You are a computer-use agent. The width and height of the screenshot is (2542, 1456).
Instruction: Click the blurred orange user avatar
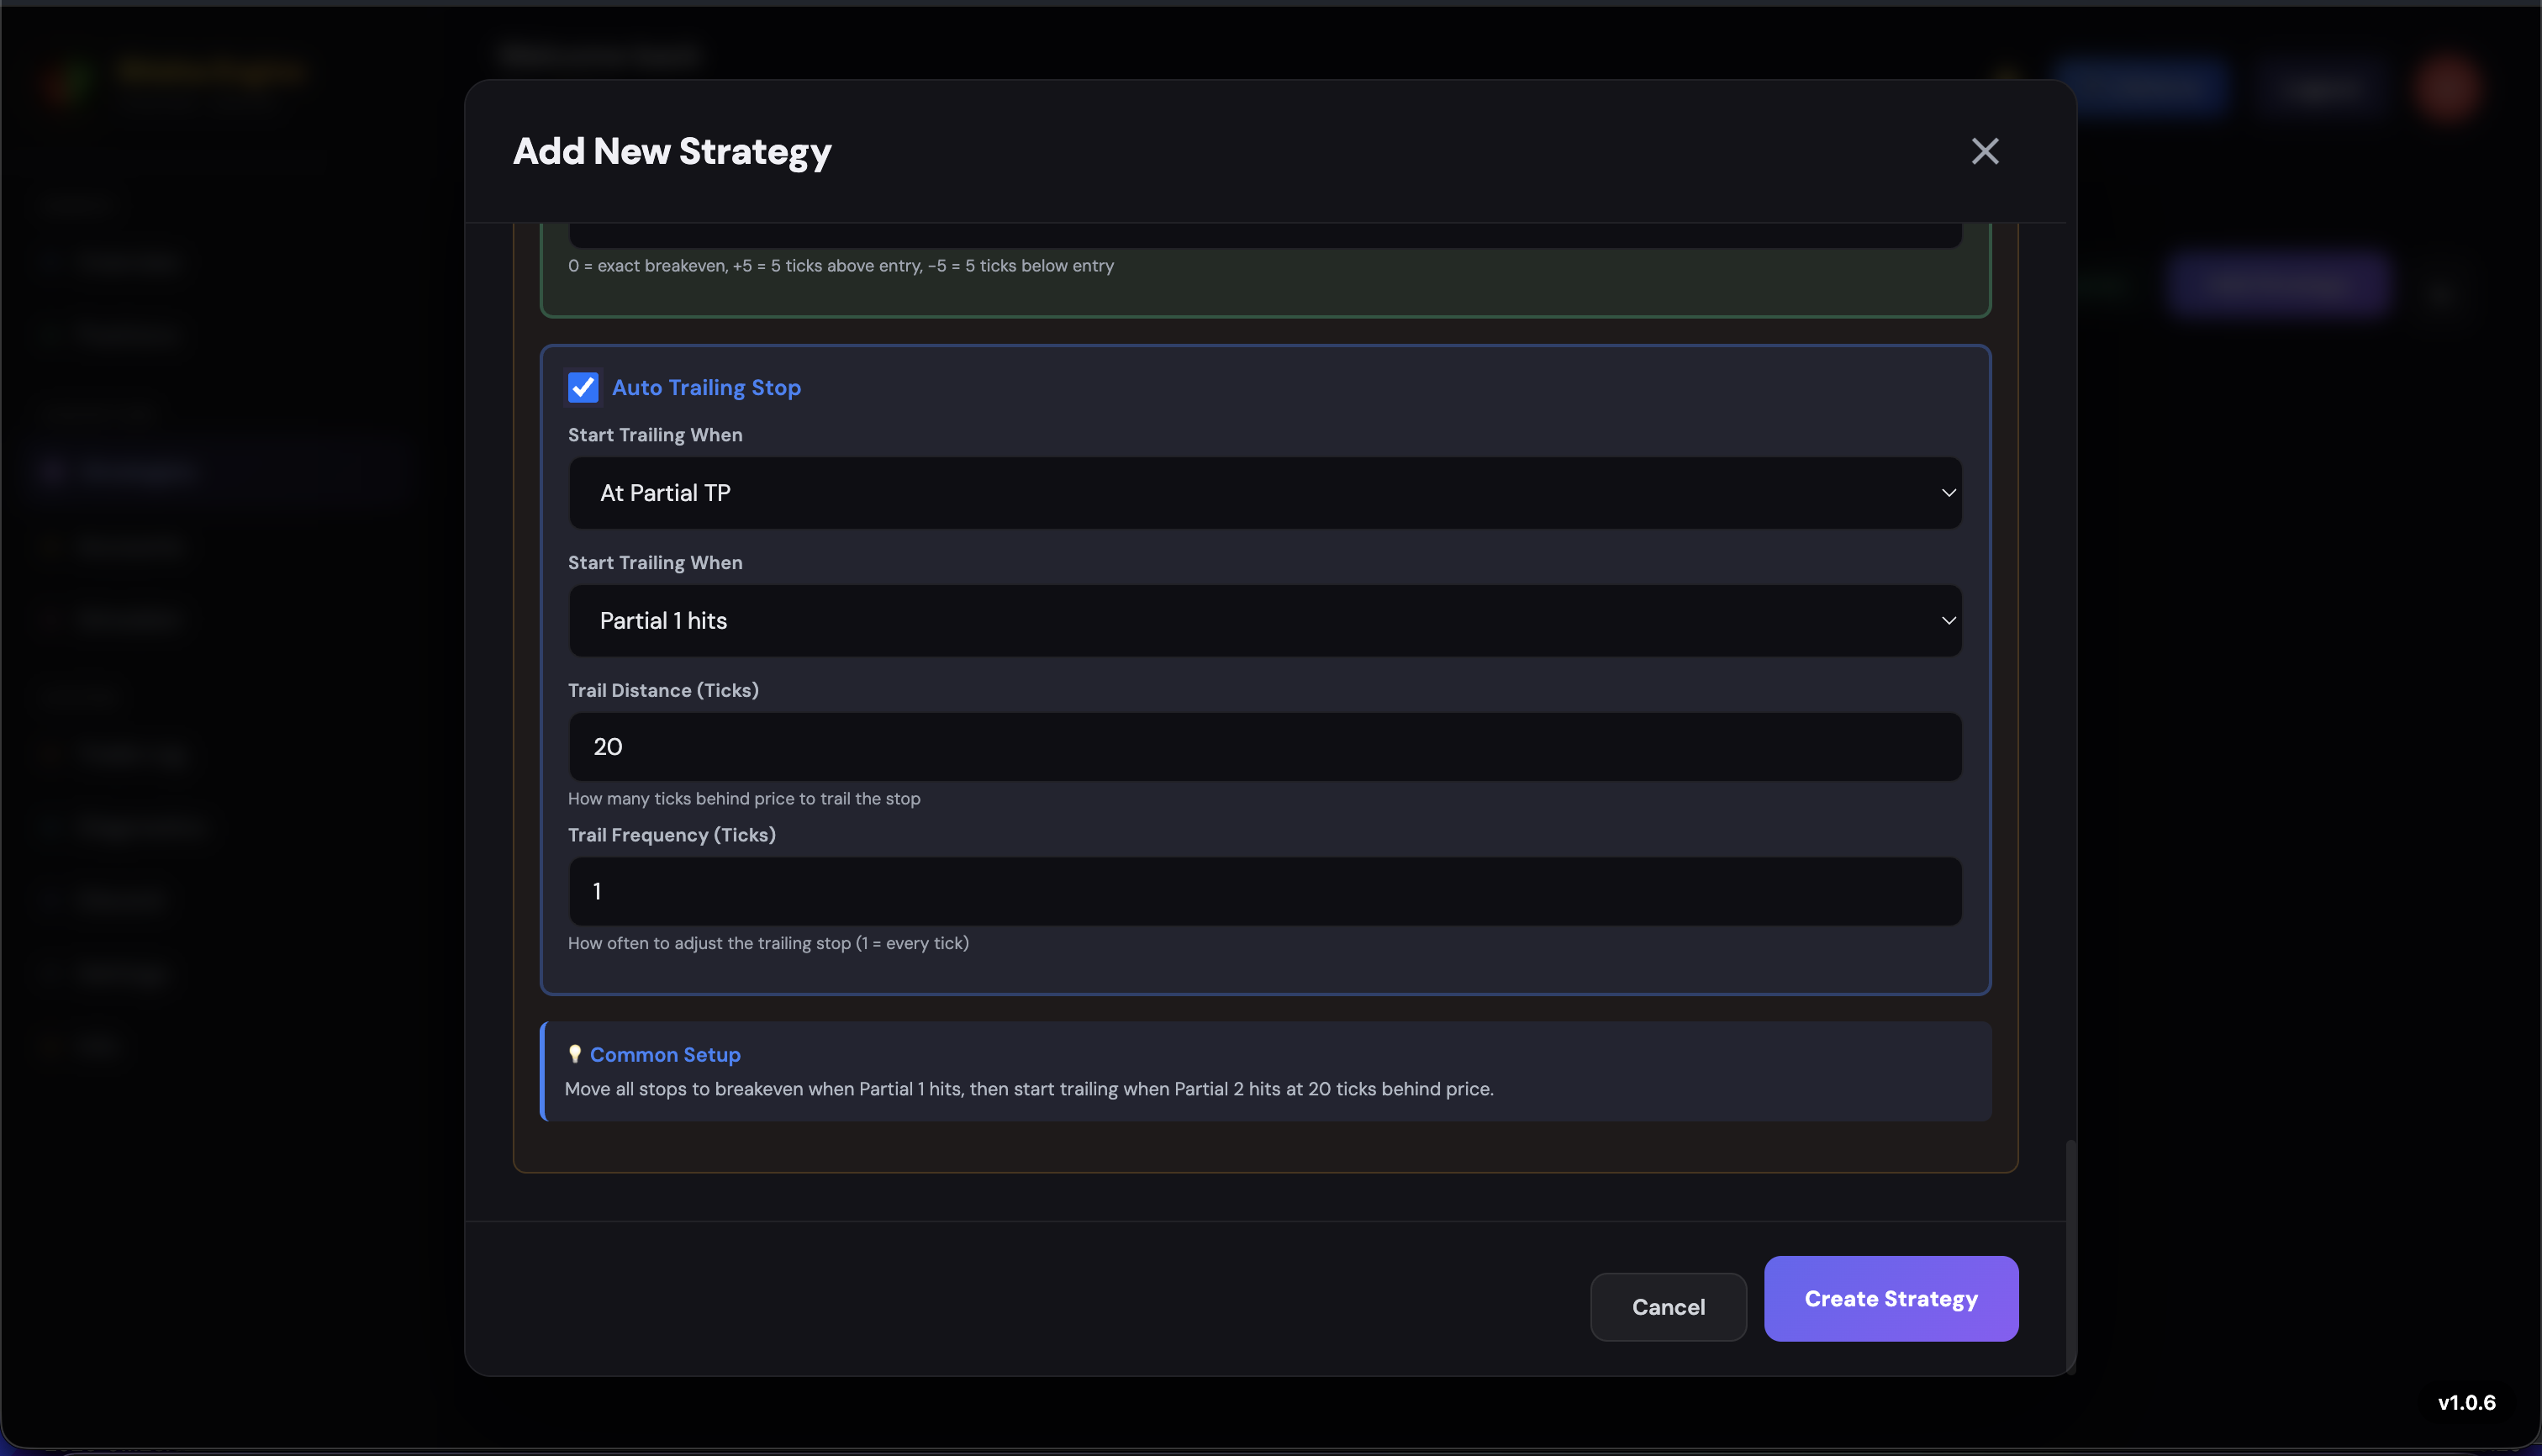pos(2446,88)
